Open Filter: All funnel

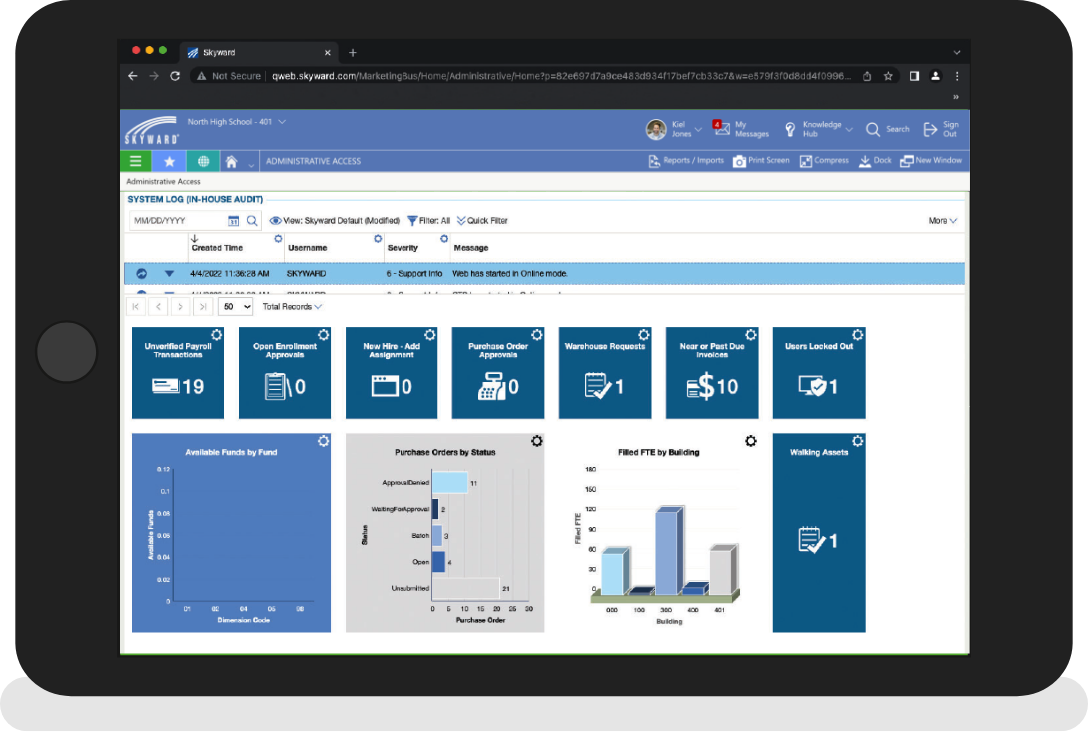pos(428,221)
